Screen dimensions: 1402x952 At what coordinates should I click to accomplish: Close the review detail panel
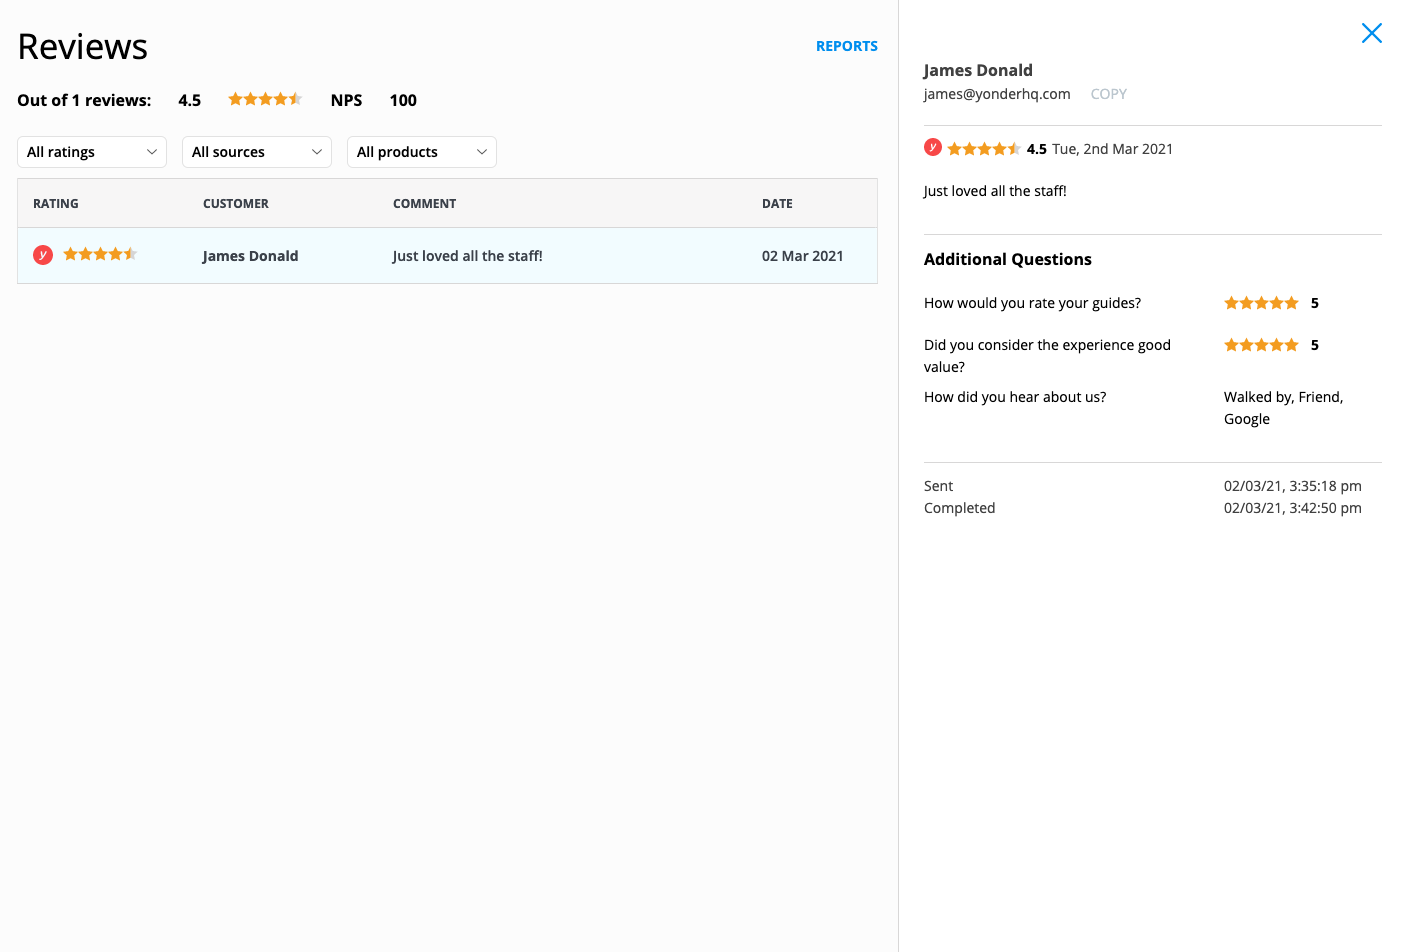[1371, 33]
